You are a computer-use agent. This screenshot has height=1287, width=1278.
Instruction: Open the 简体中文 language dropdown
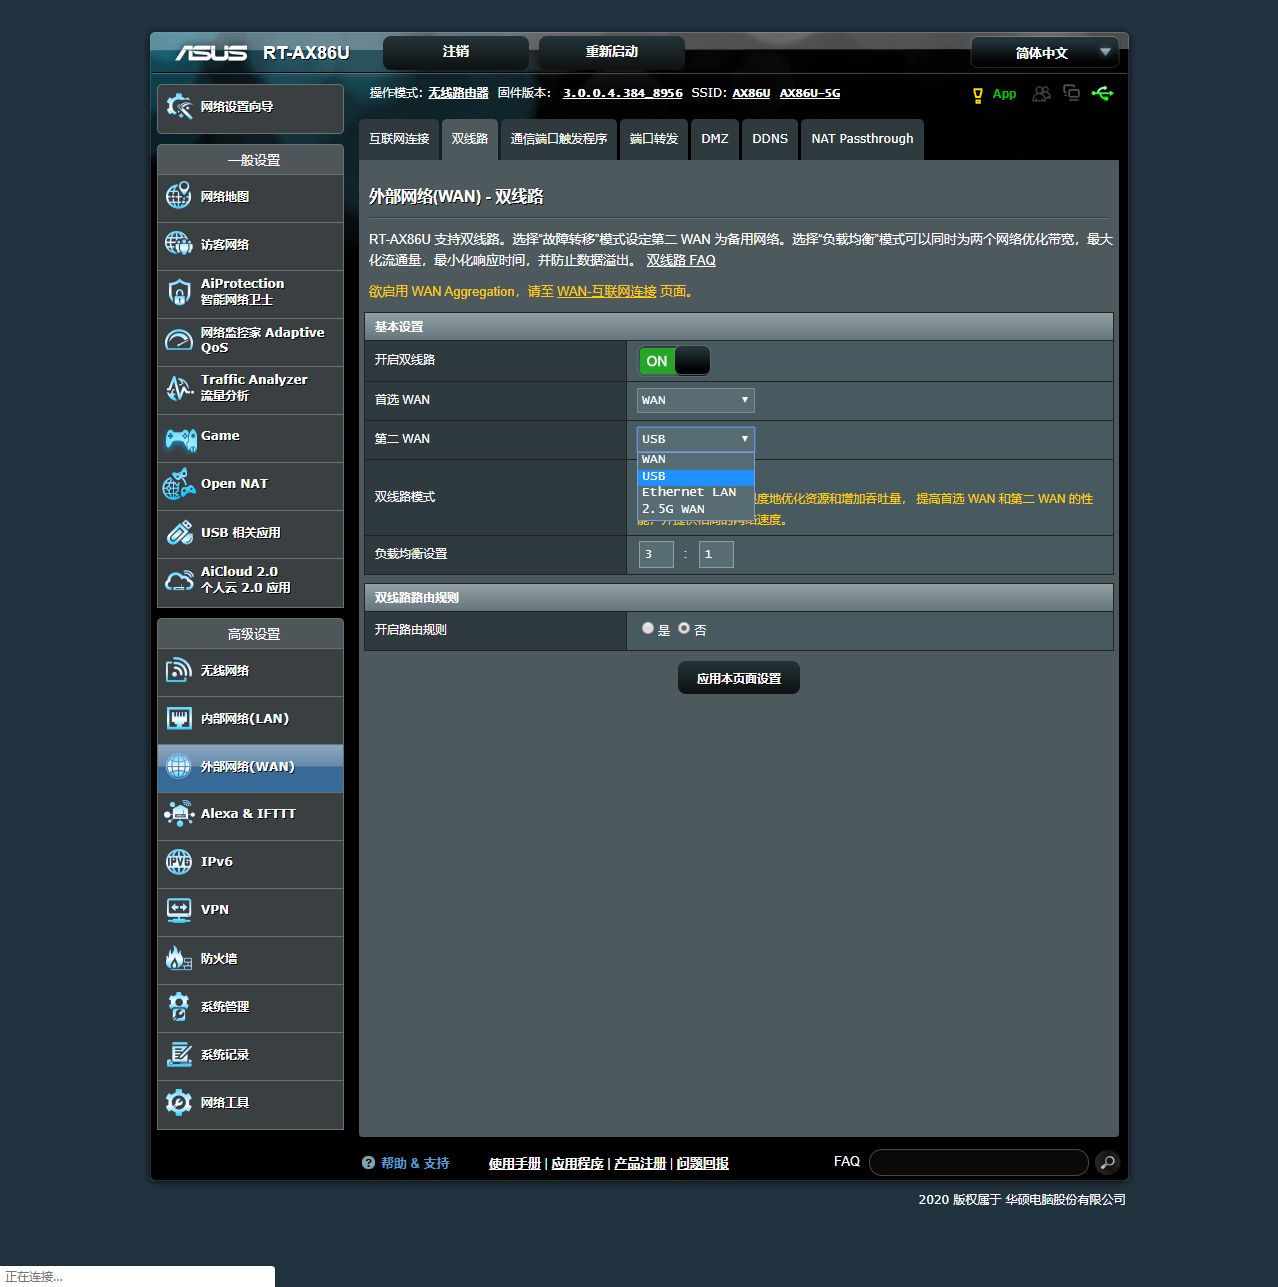pyautogui.click(x=1044, y=53)
